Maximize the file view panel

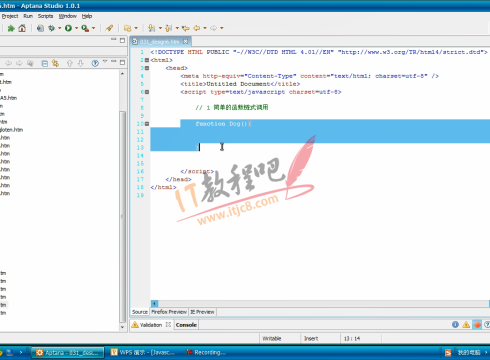122,62
